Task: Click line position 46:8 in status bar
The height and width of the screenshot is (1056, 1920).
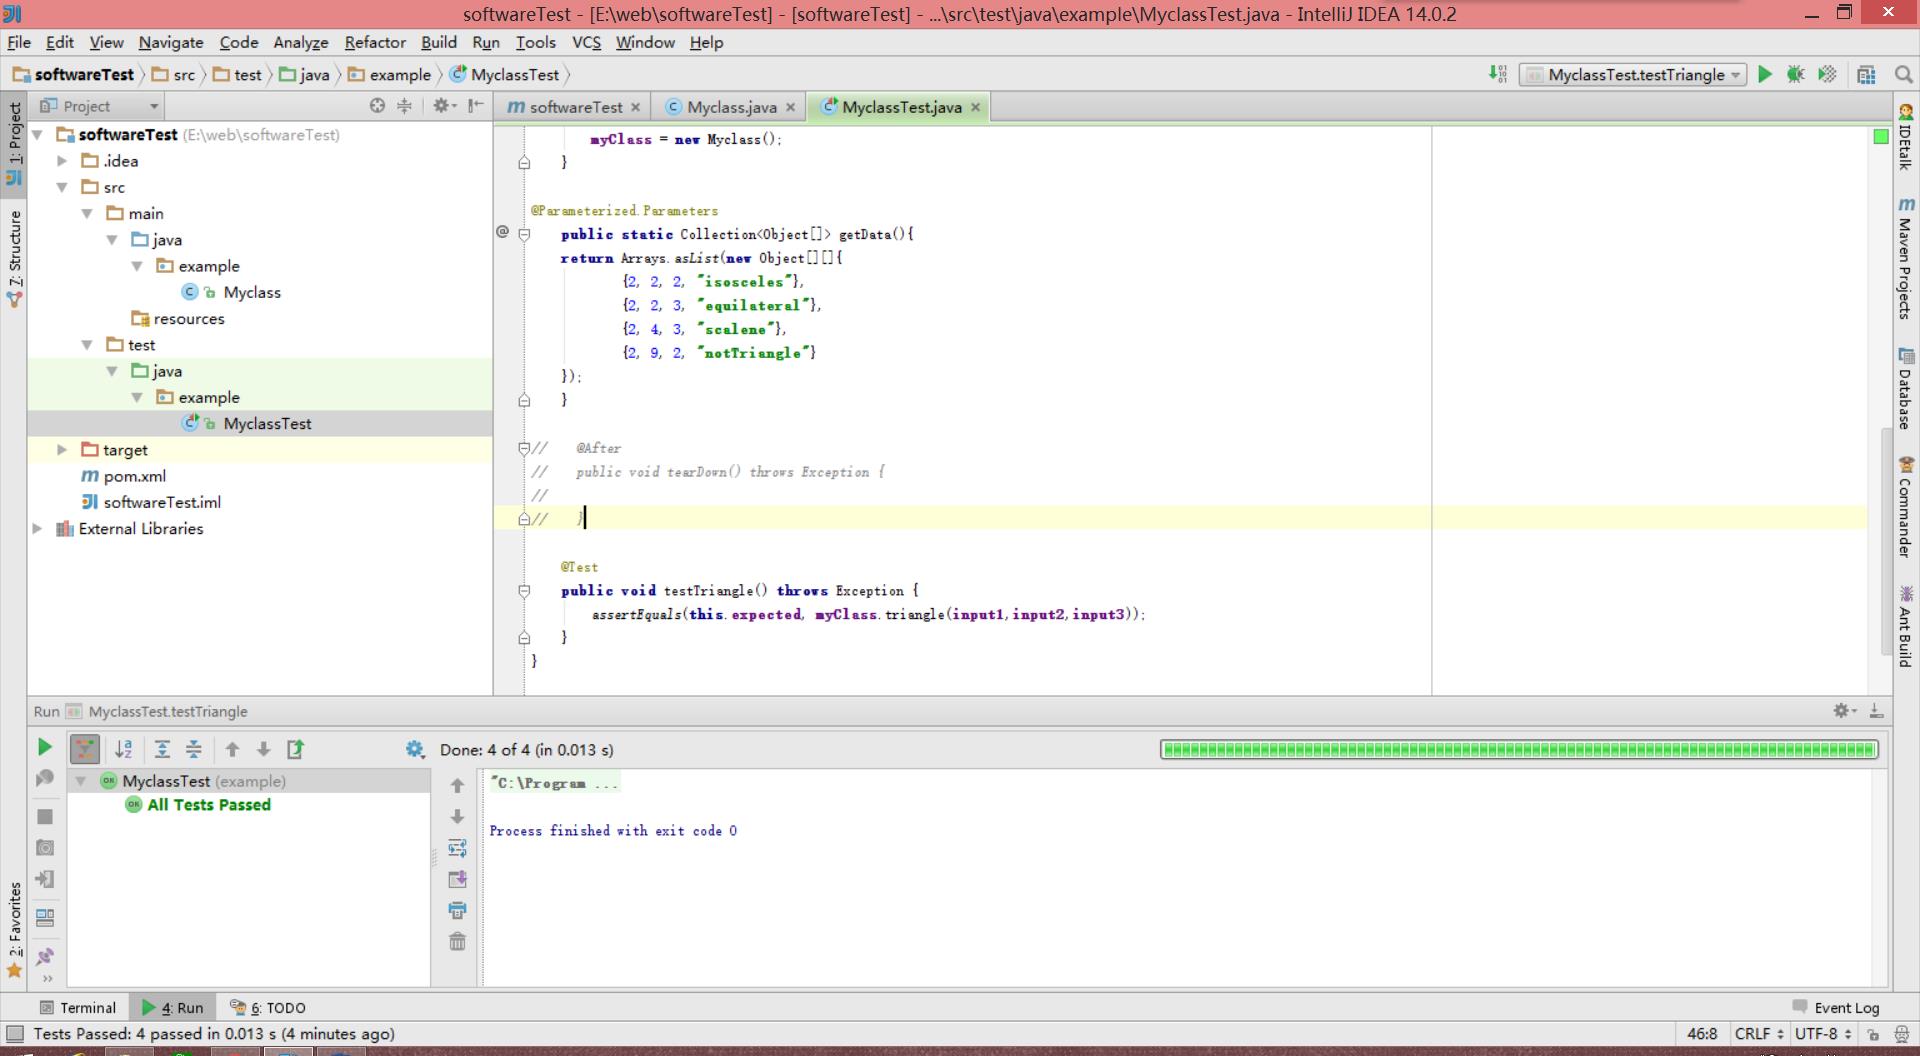Action: pyautogui.click(x=1702, y=1034)
